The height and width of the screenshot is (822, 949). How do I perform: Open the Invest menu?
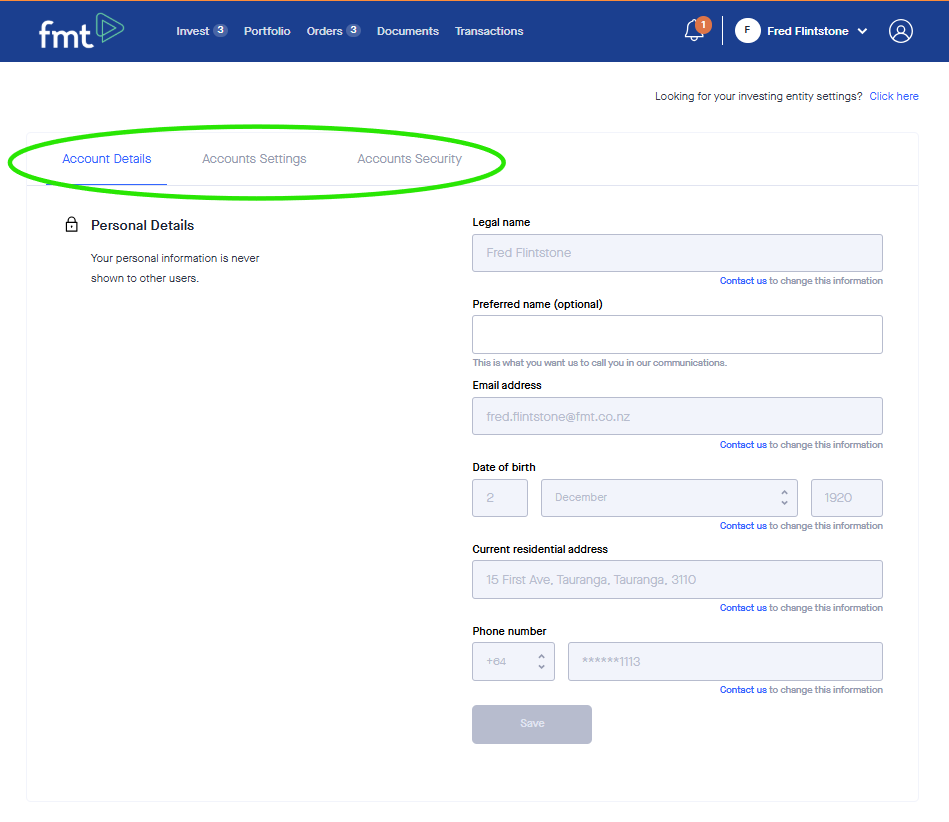coord(193,31)
